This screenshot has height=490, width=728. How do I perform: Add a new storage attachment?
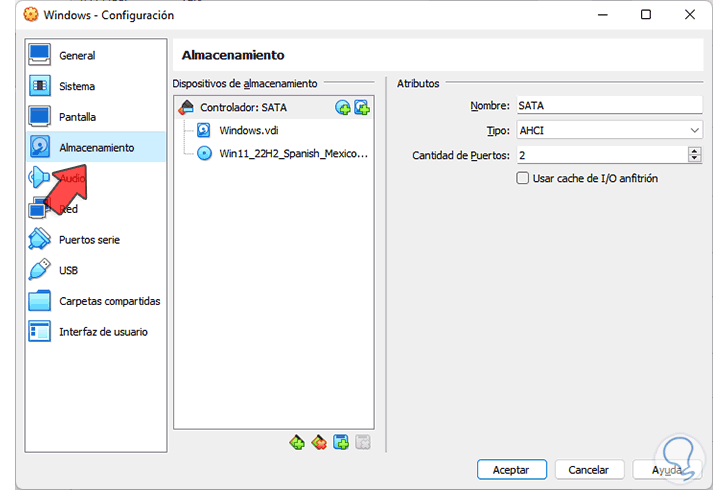(341, 442)
